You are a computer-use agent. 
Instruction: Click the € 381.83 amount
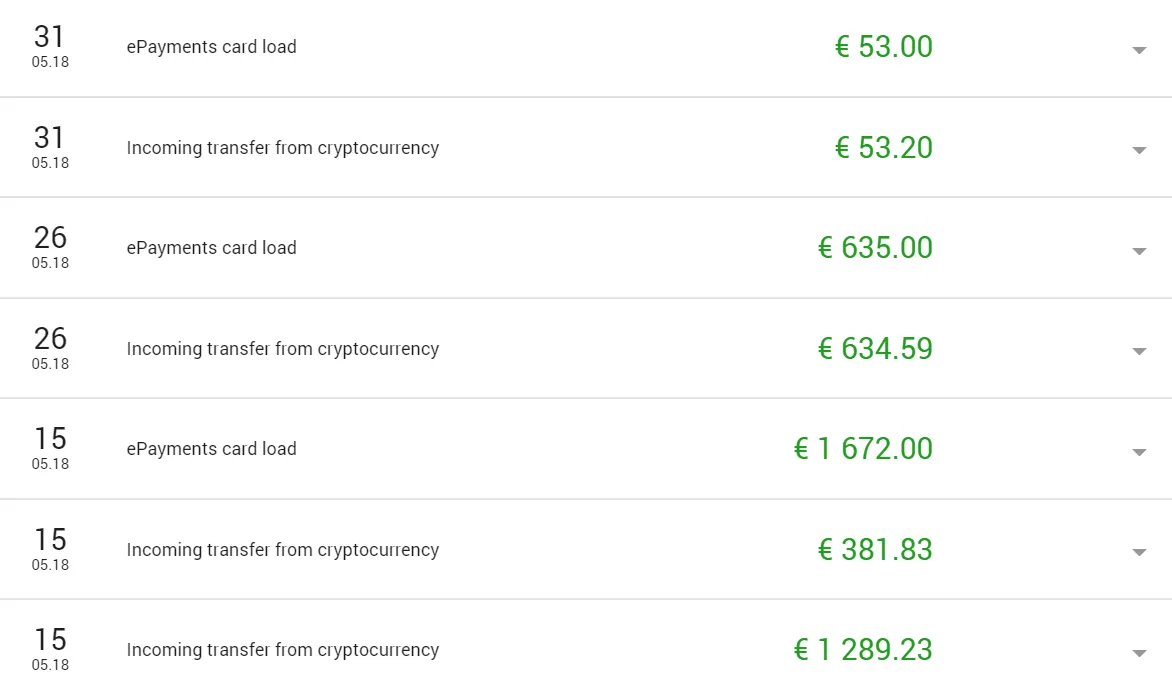point(875,549)
